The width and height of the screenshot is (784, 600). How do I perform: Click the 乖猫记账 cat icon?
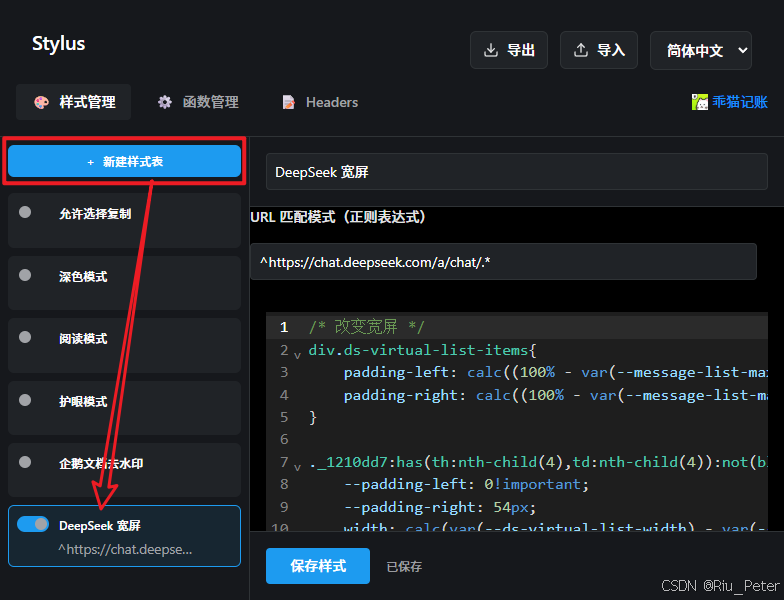point(700,102)
